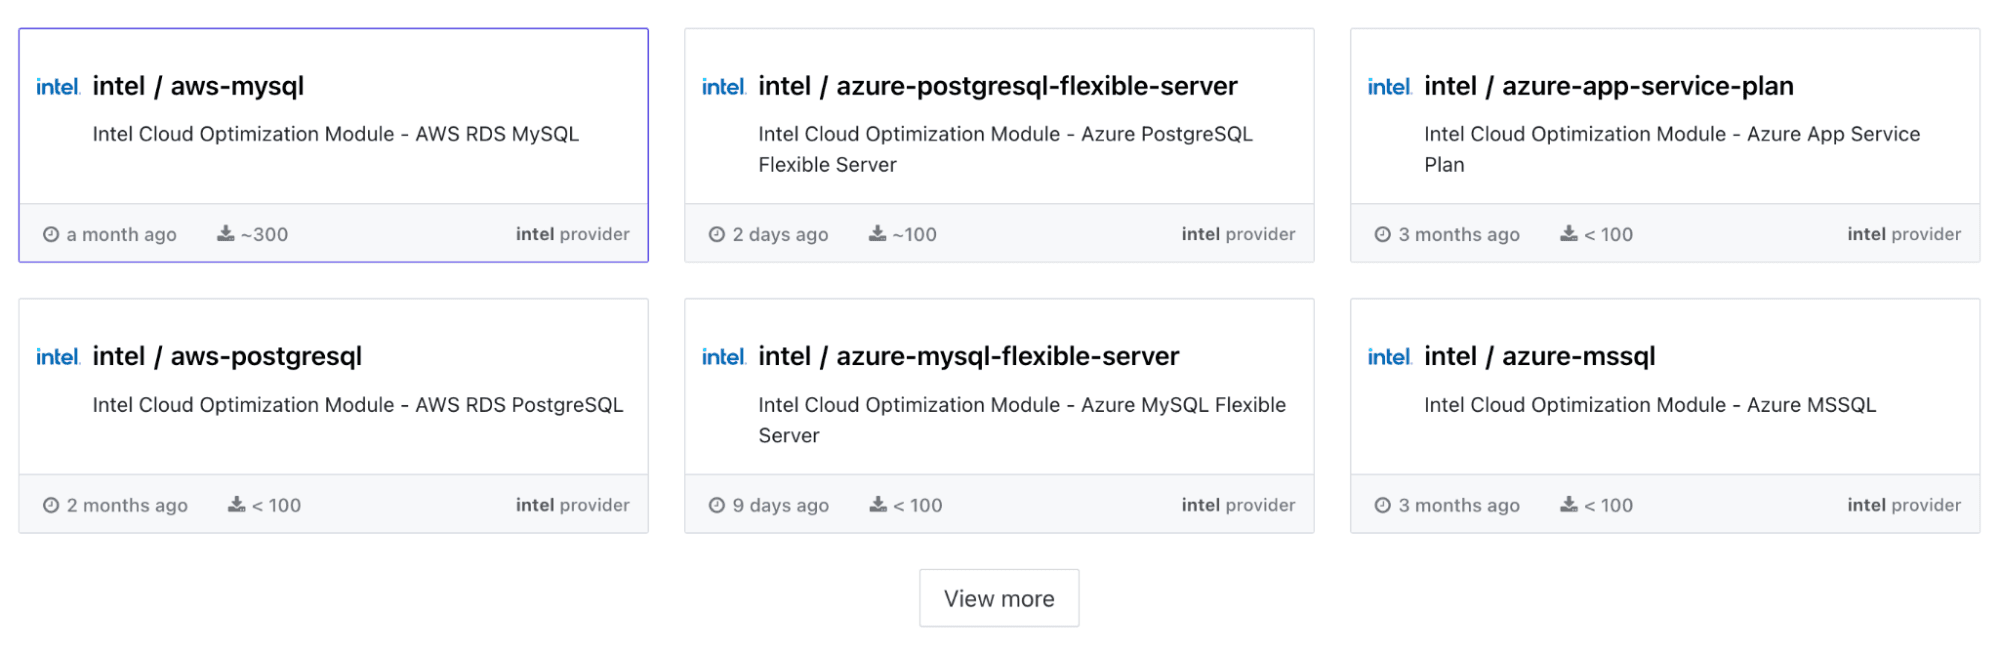Open the intel / aws-mysql module
1999x646 pixels.
(198, 87)
